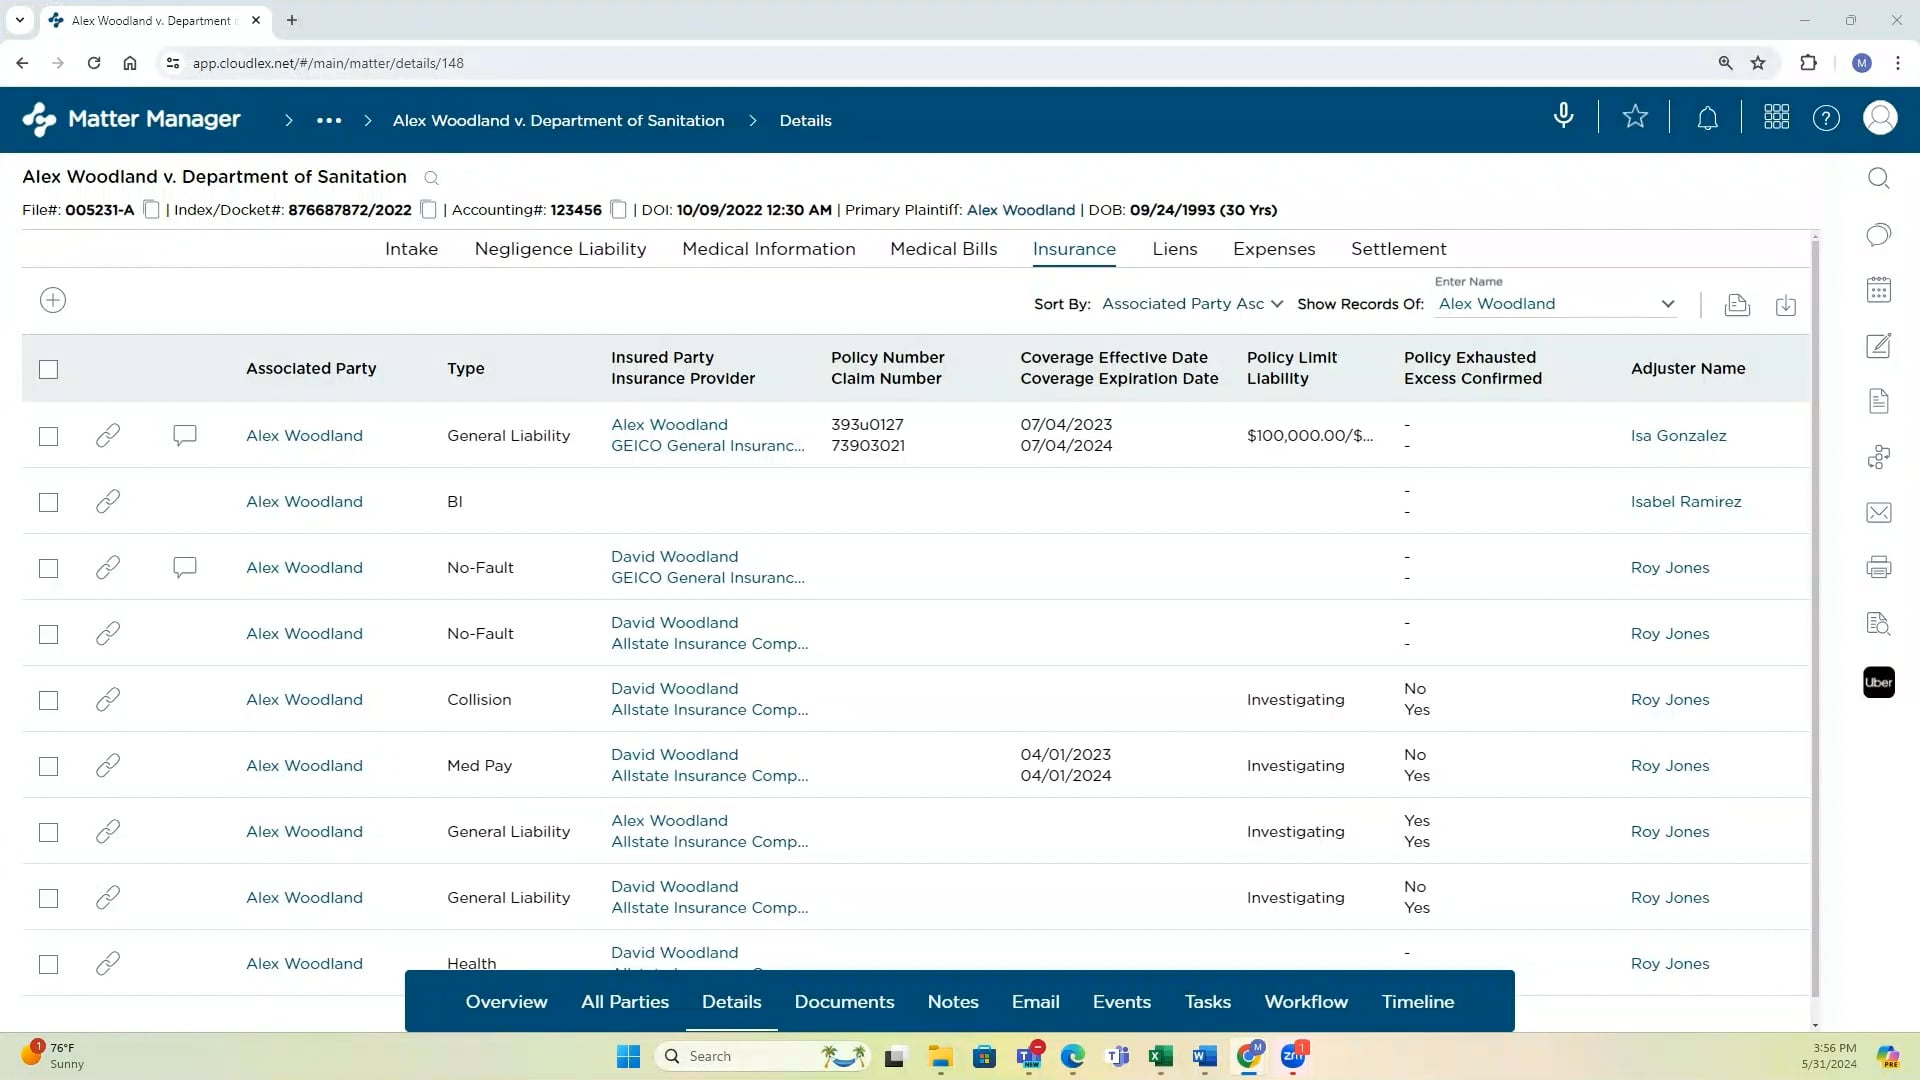Viewport: 1920px width, 1080px height.
Task: Open the notifications bell icon
Action: pos(1707,119)
